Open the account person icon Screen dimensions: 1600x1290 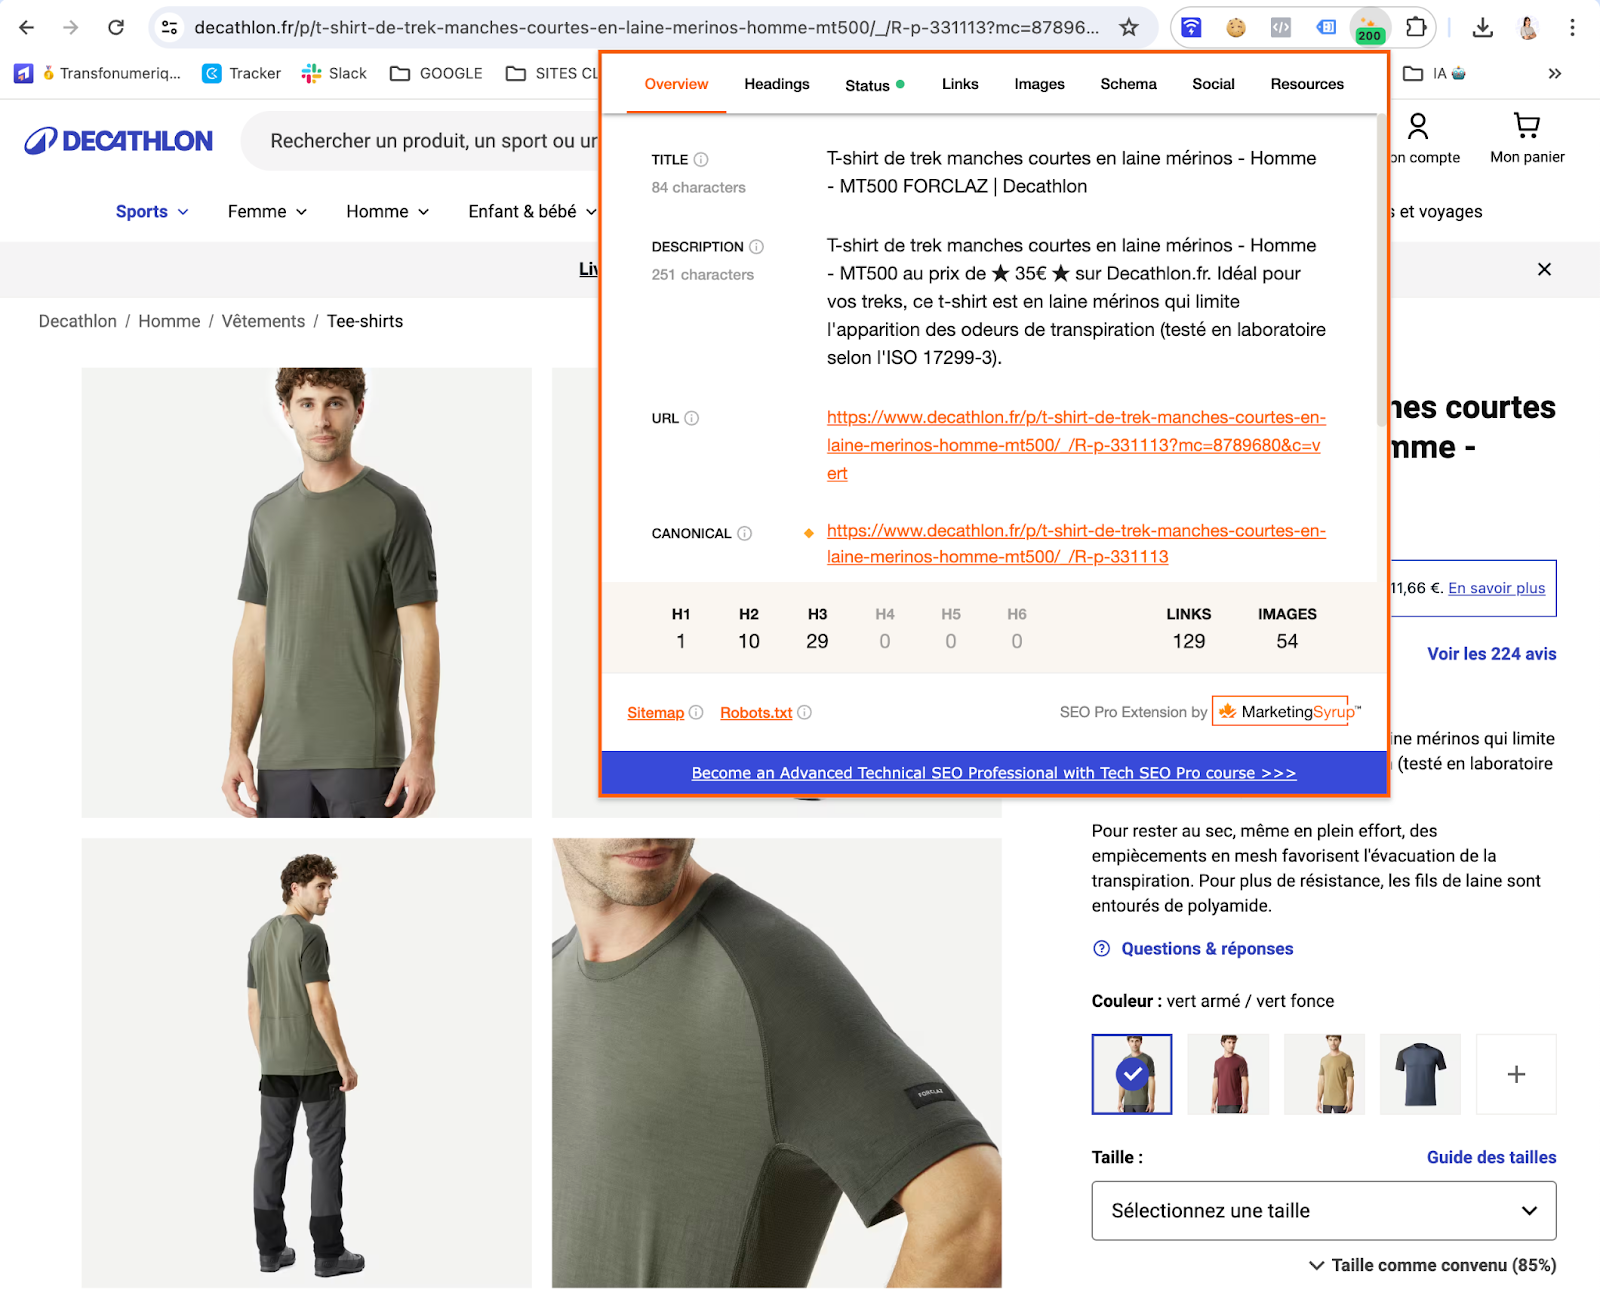[x=1418, y=126]
